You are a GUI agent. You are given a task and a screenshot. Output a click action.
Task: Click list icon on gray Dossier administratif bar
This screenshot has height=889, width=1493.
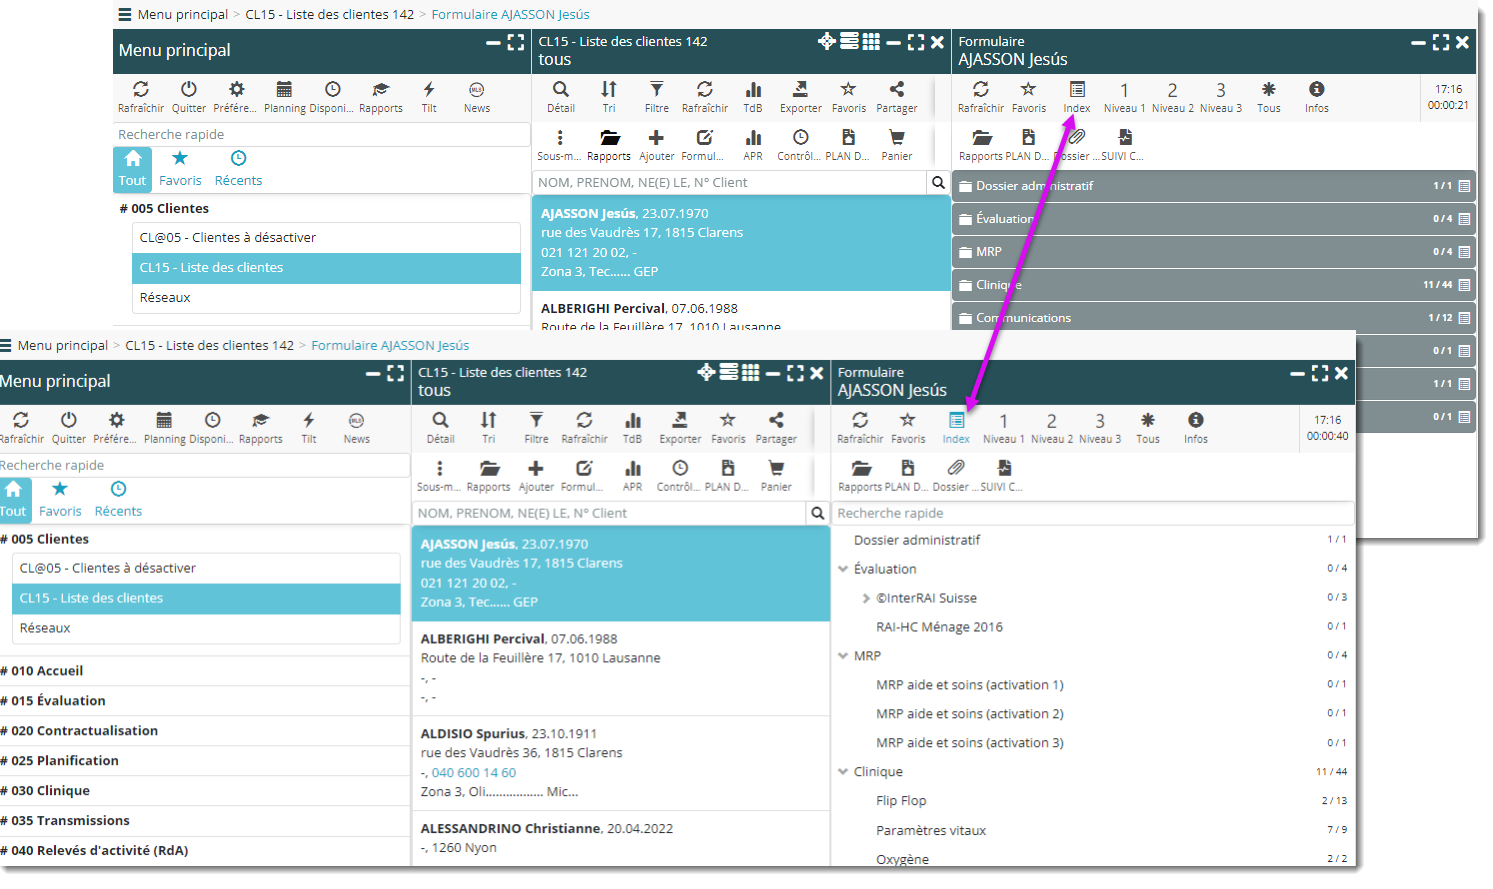click(1464, 186)
